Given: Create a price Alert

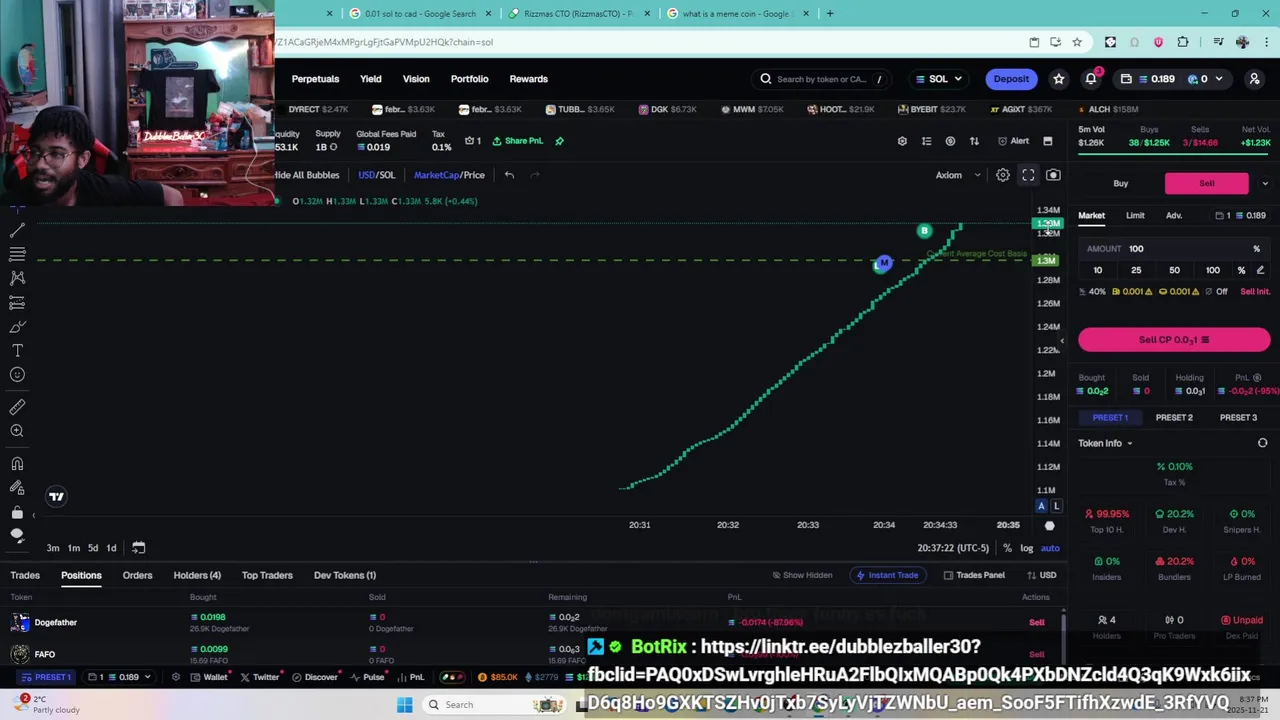Looking at the screenshot, I should click(1013, 141).
